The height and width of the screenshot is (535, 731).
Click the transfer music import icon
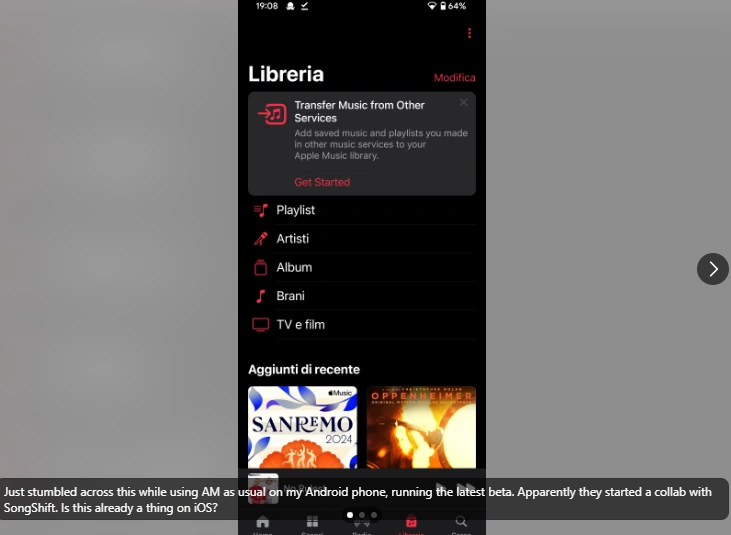coord(272,114)
